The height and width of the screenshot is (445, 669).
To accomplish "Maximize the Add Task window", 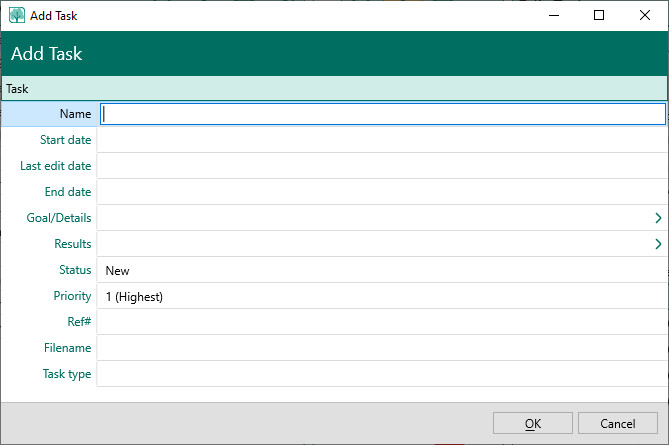I will click(599, 15).
